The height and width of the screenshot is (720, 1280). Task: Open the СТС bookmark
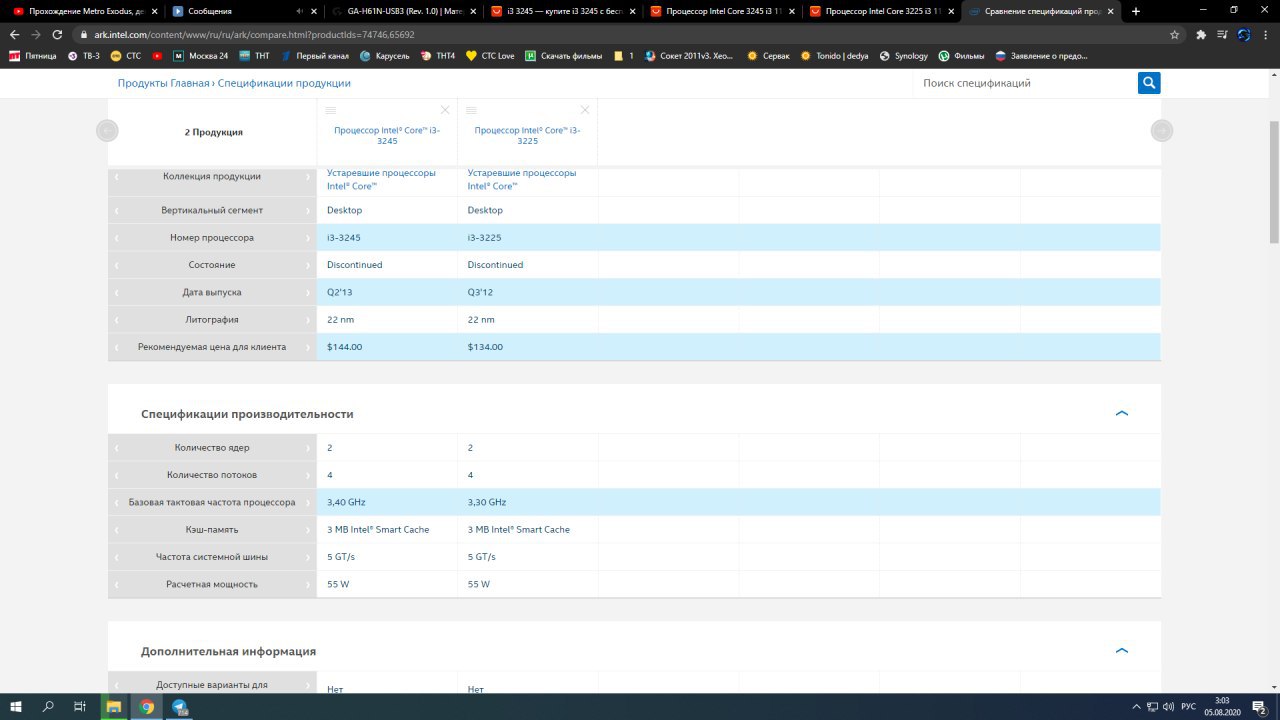tap(126, 56)
